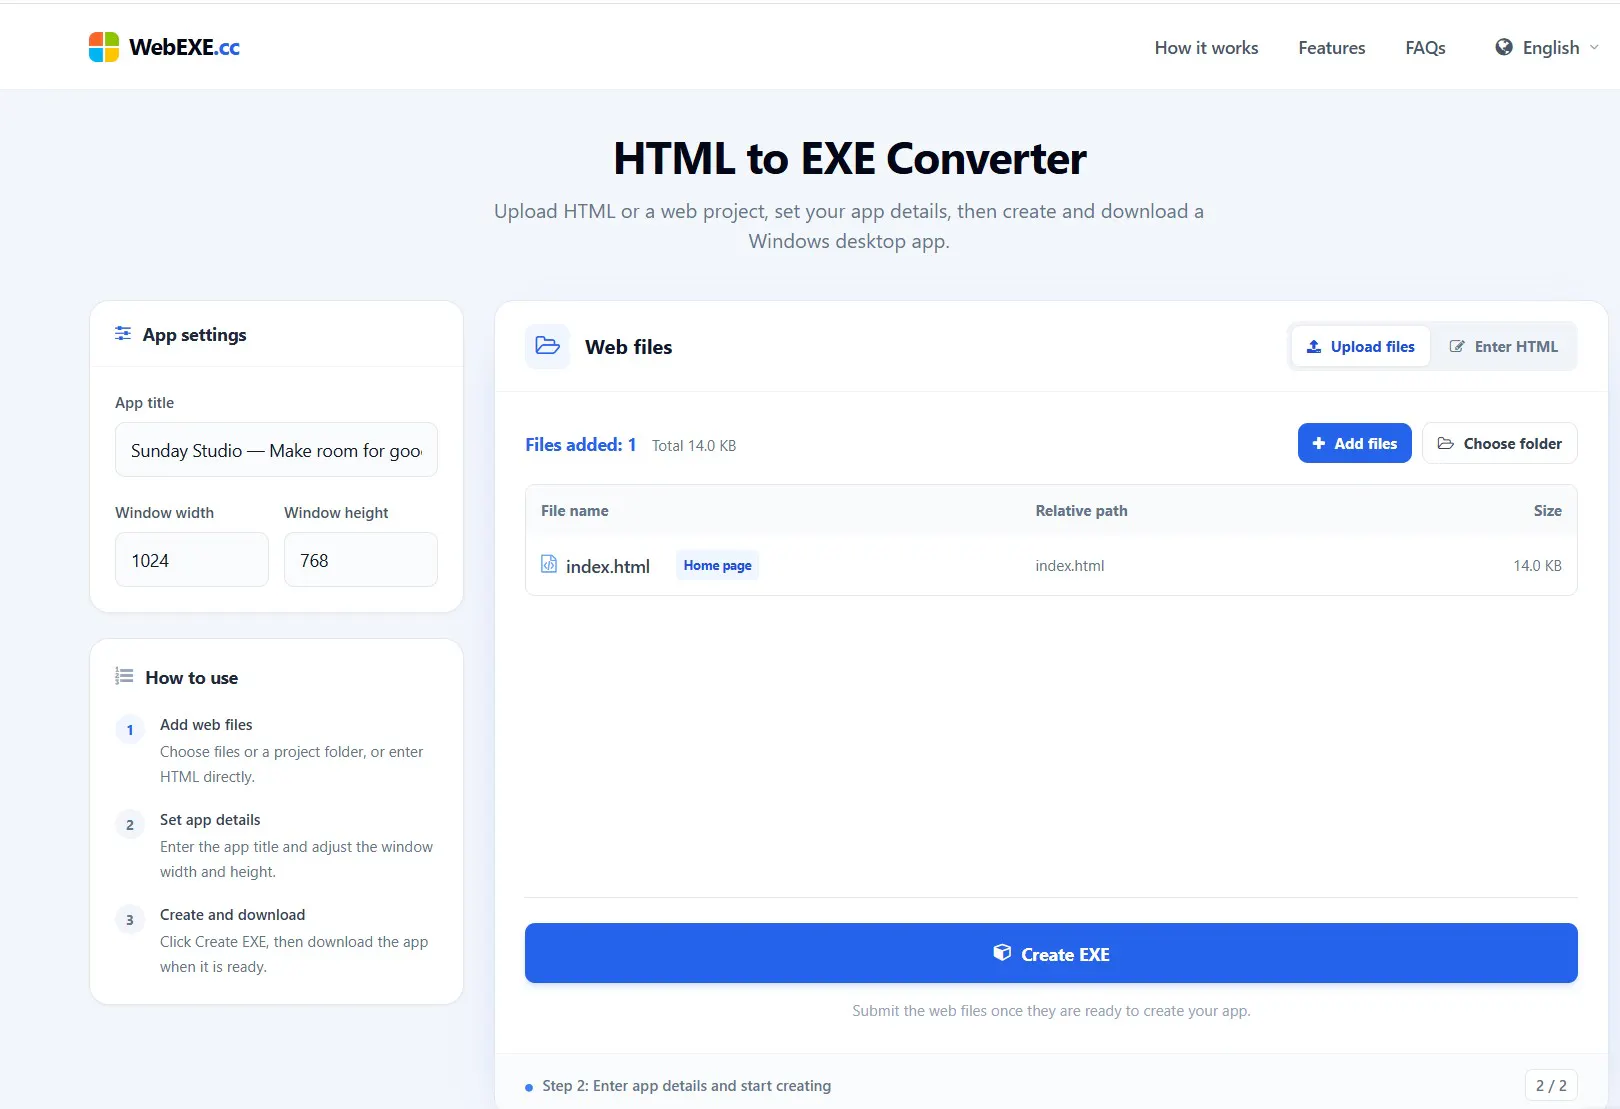Open the How it works menu item
The image size is (1620, 1109).
(x=1206, y=47)
